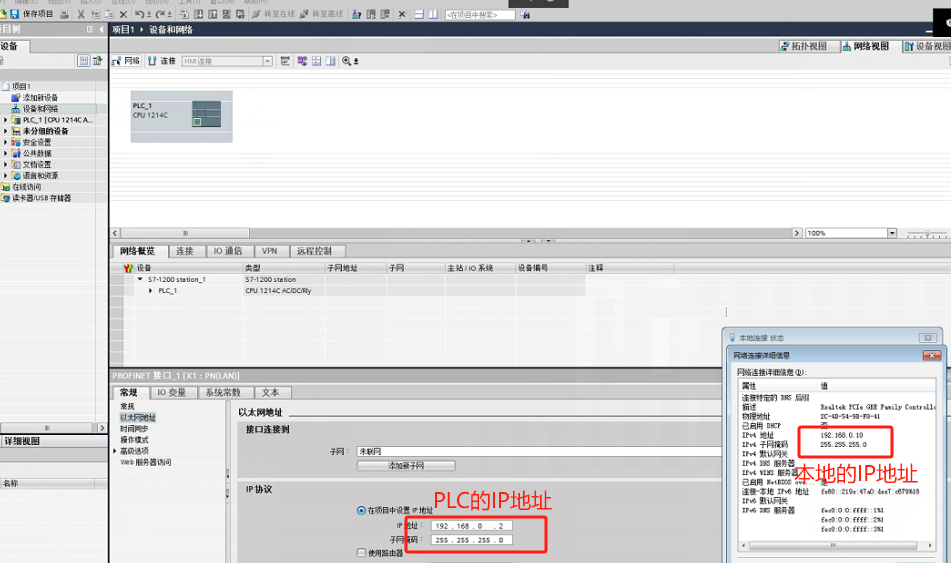Select 在项目中设置 IP 地址 radio button

(361, 510)
